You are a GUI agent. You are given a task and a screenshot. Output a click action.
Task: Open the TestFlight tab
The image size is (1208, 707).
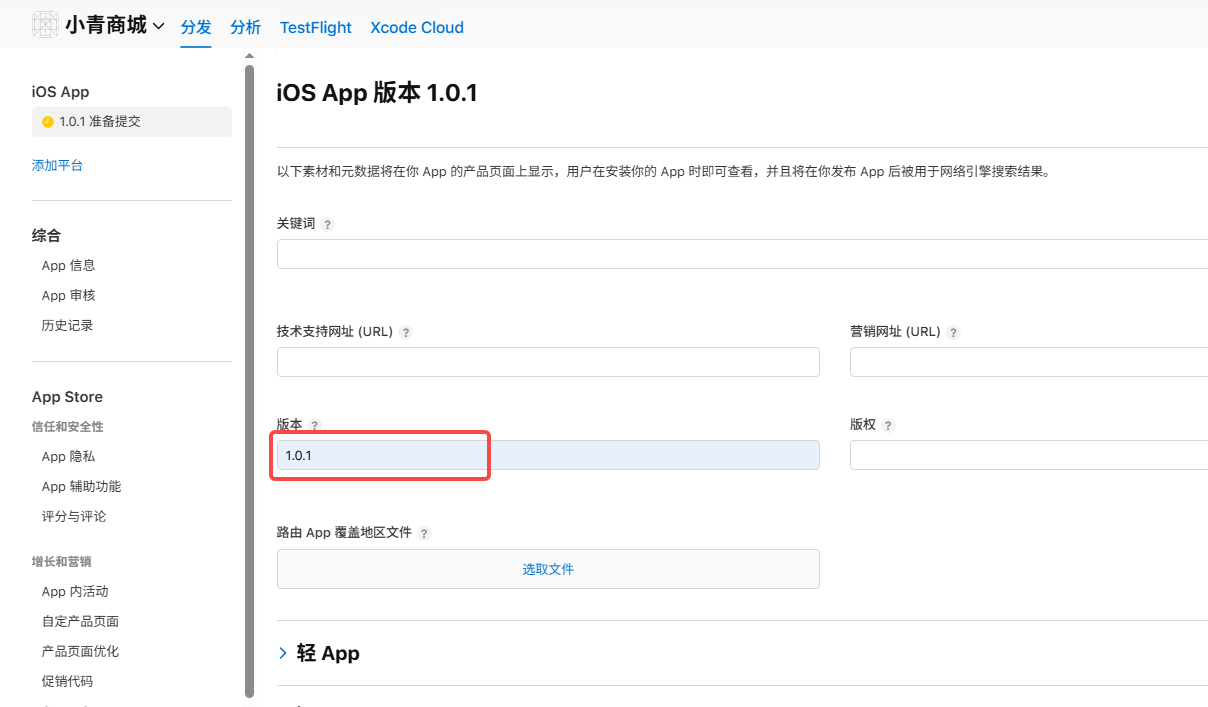click(316, 27)
